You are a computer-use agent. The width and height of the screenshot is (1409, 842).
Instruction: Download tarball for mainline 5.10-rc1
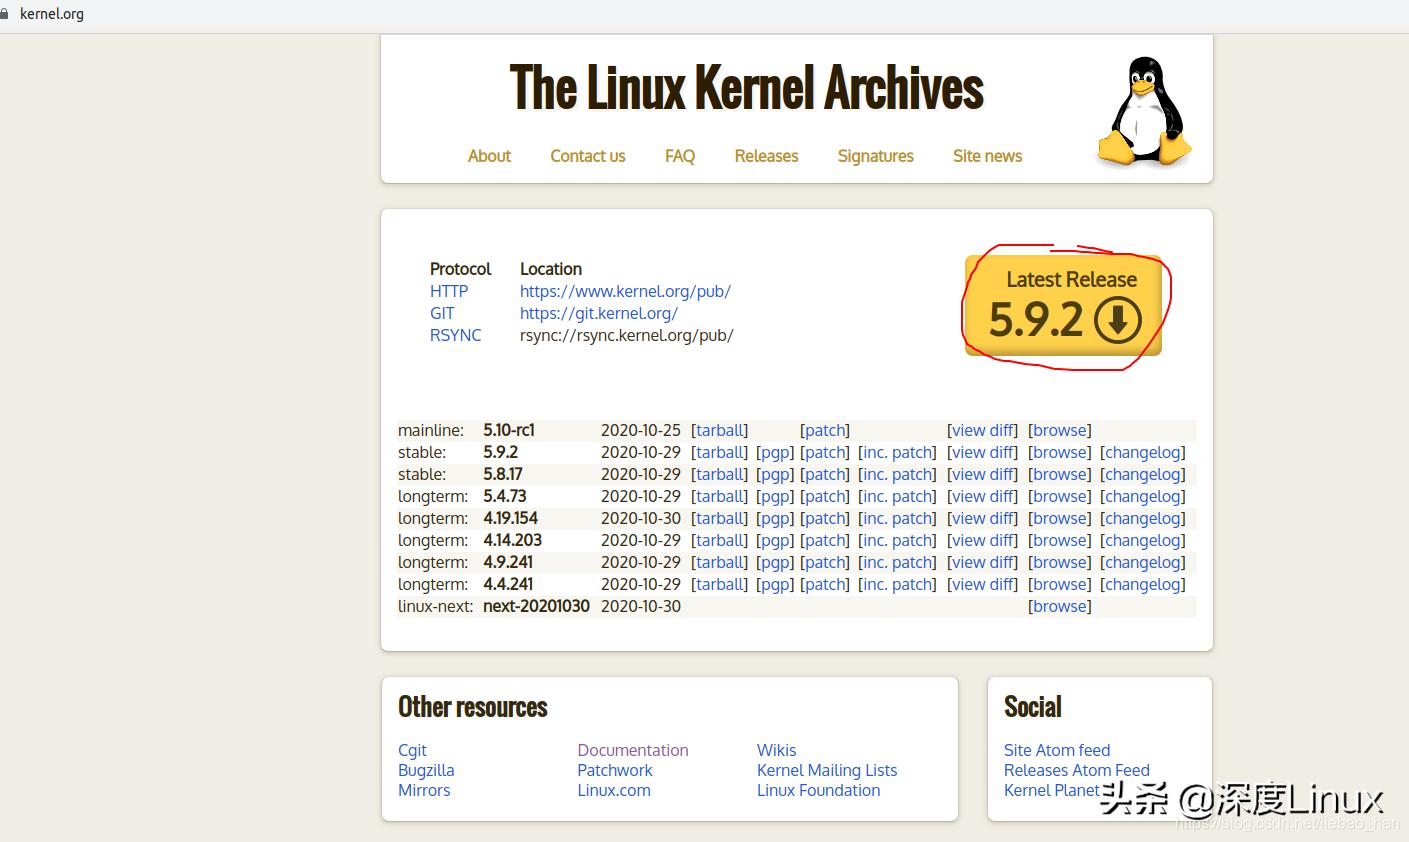coord(720,430)
